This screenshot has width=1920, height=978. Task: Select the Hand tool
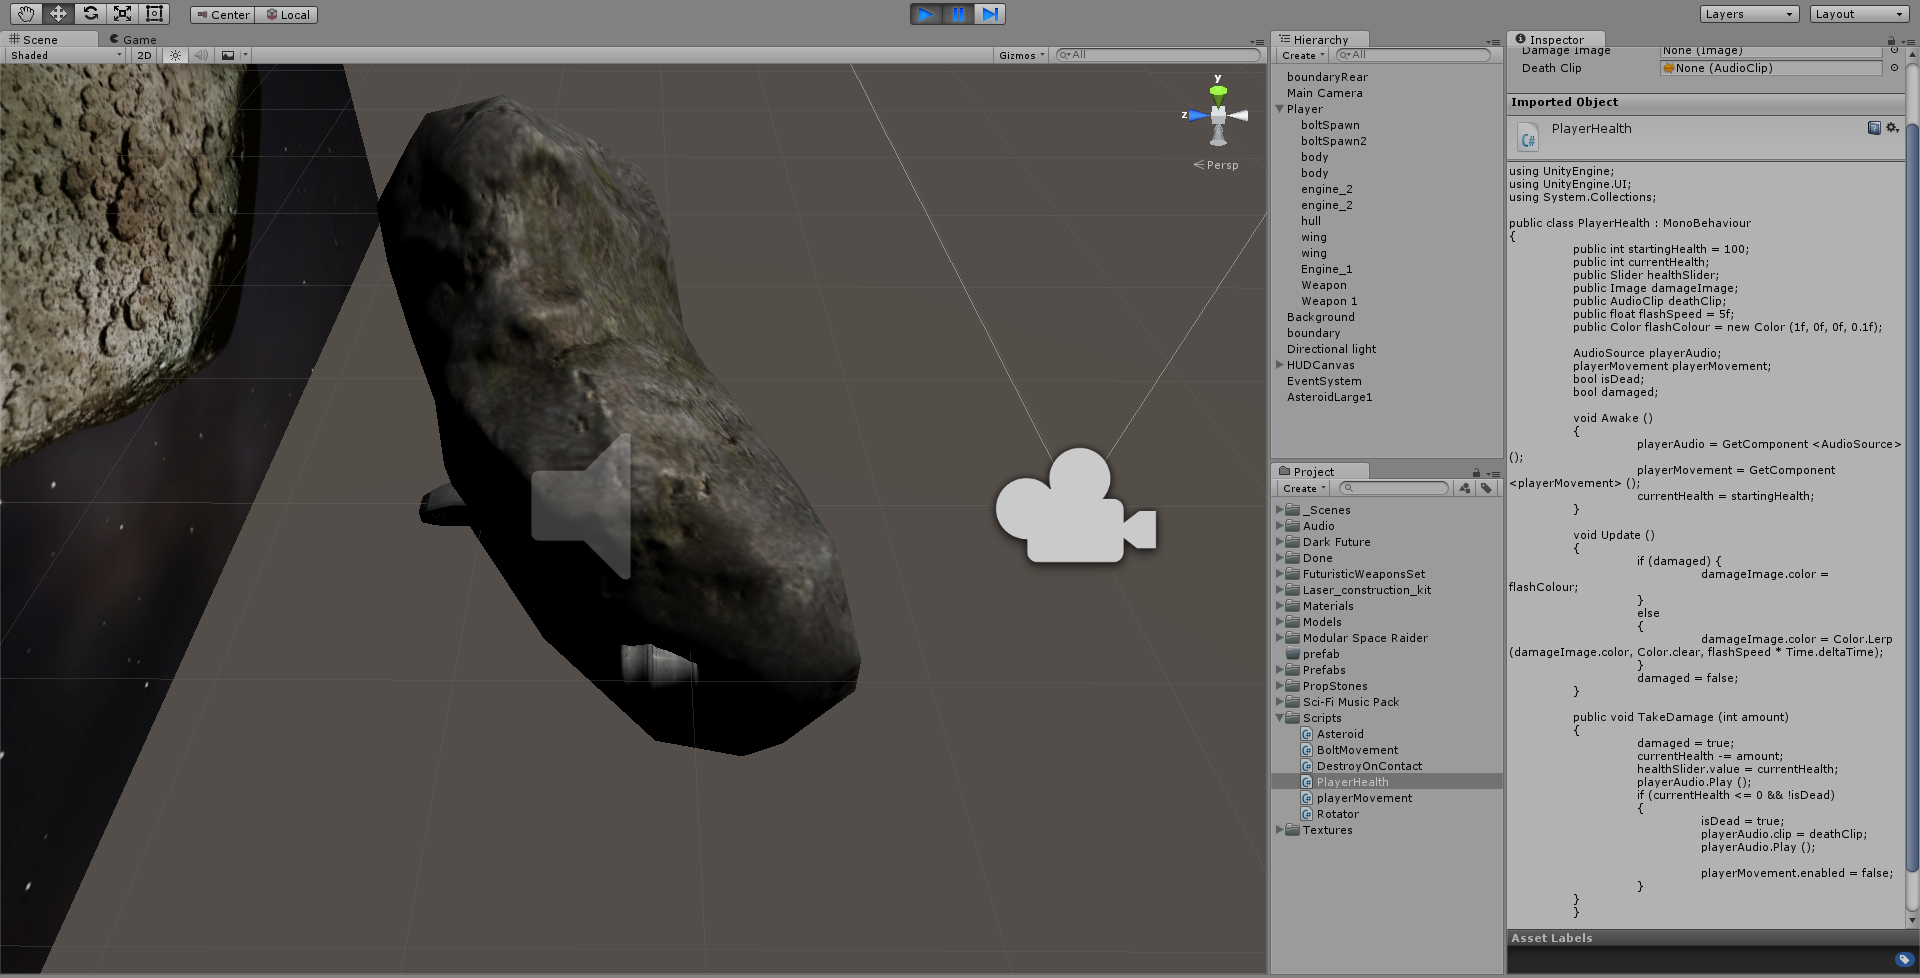click(x=26, y=14)
